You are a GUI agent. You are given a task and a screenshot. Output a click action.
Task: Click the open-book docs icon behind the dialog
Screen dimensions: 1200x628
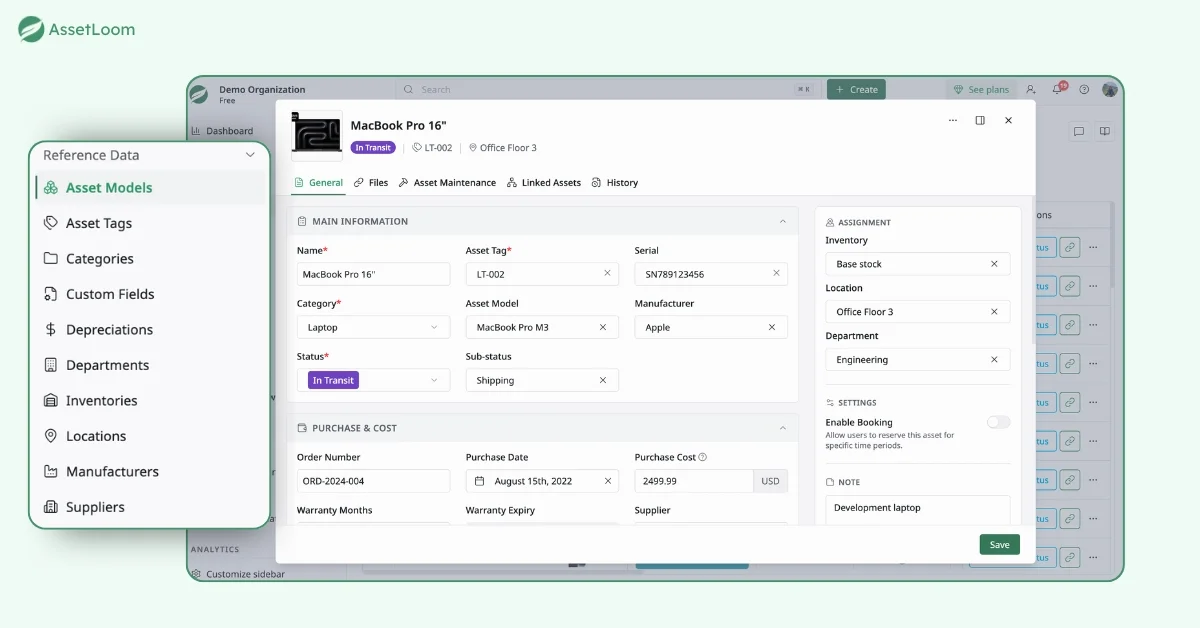tap(1105, 131)
